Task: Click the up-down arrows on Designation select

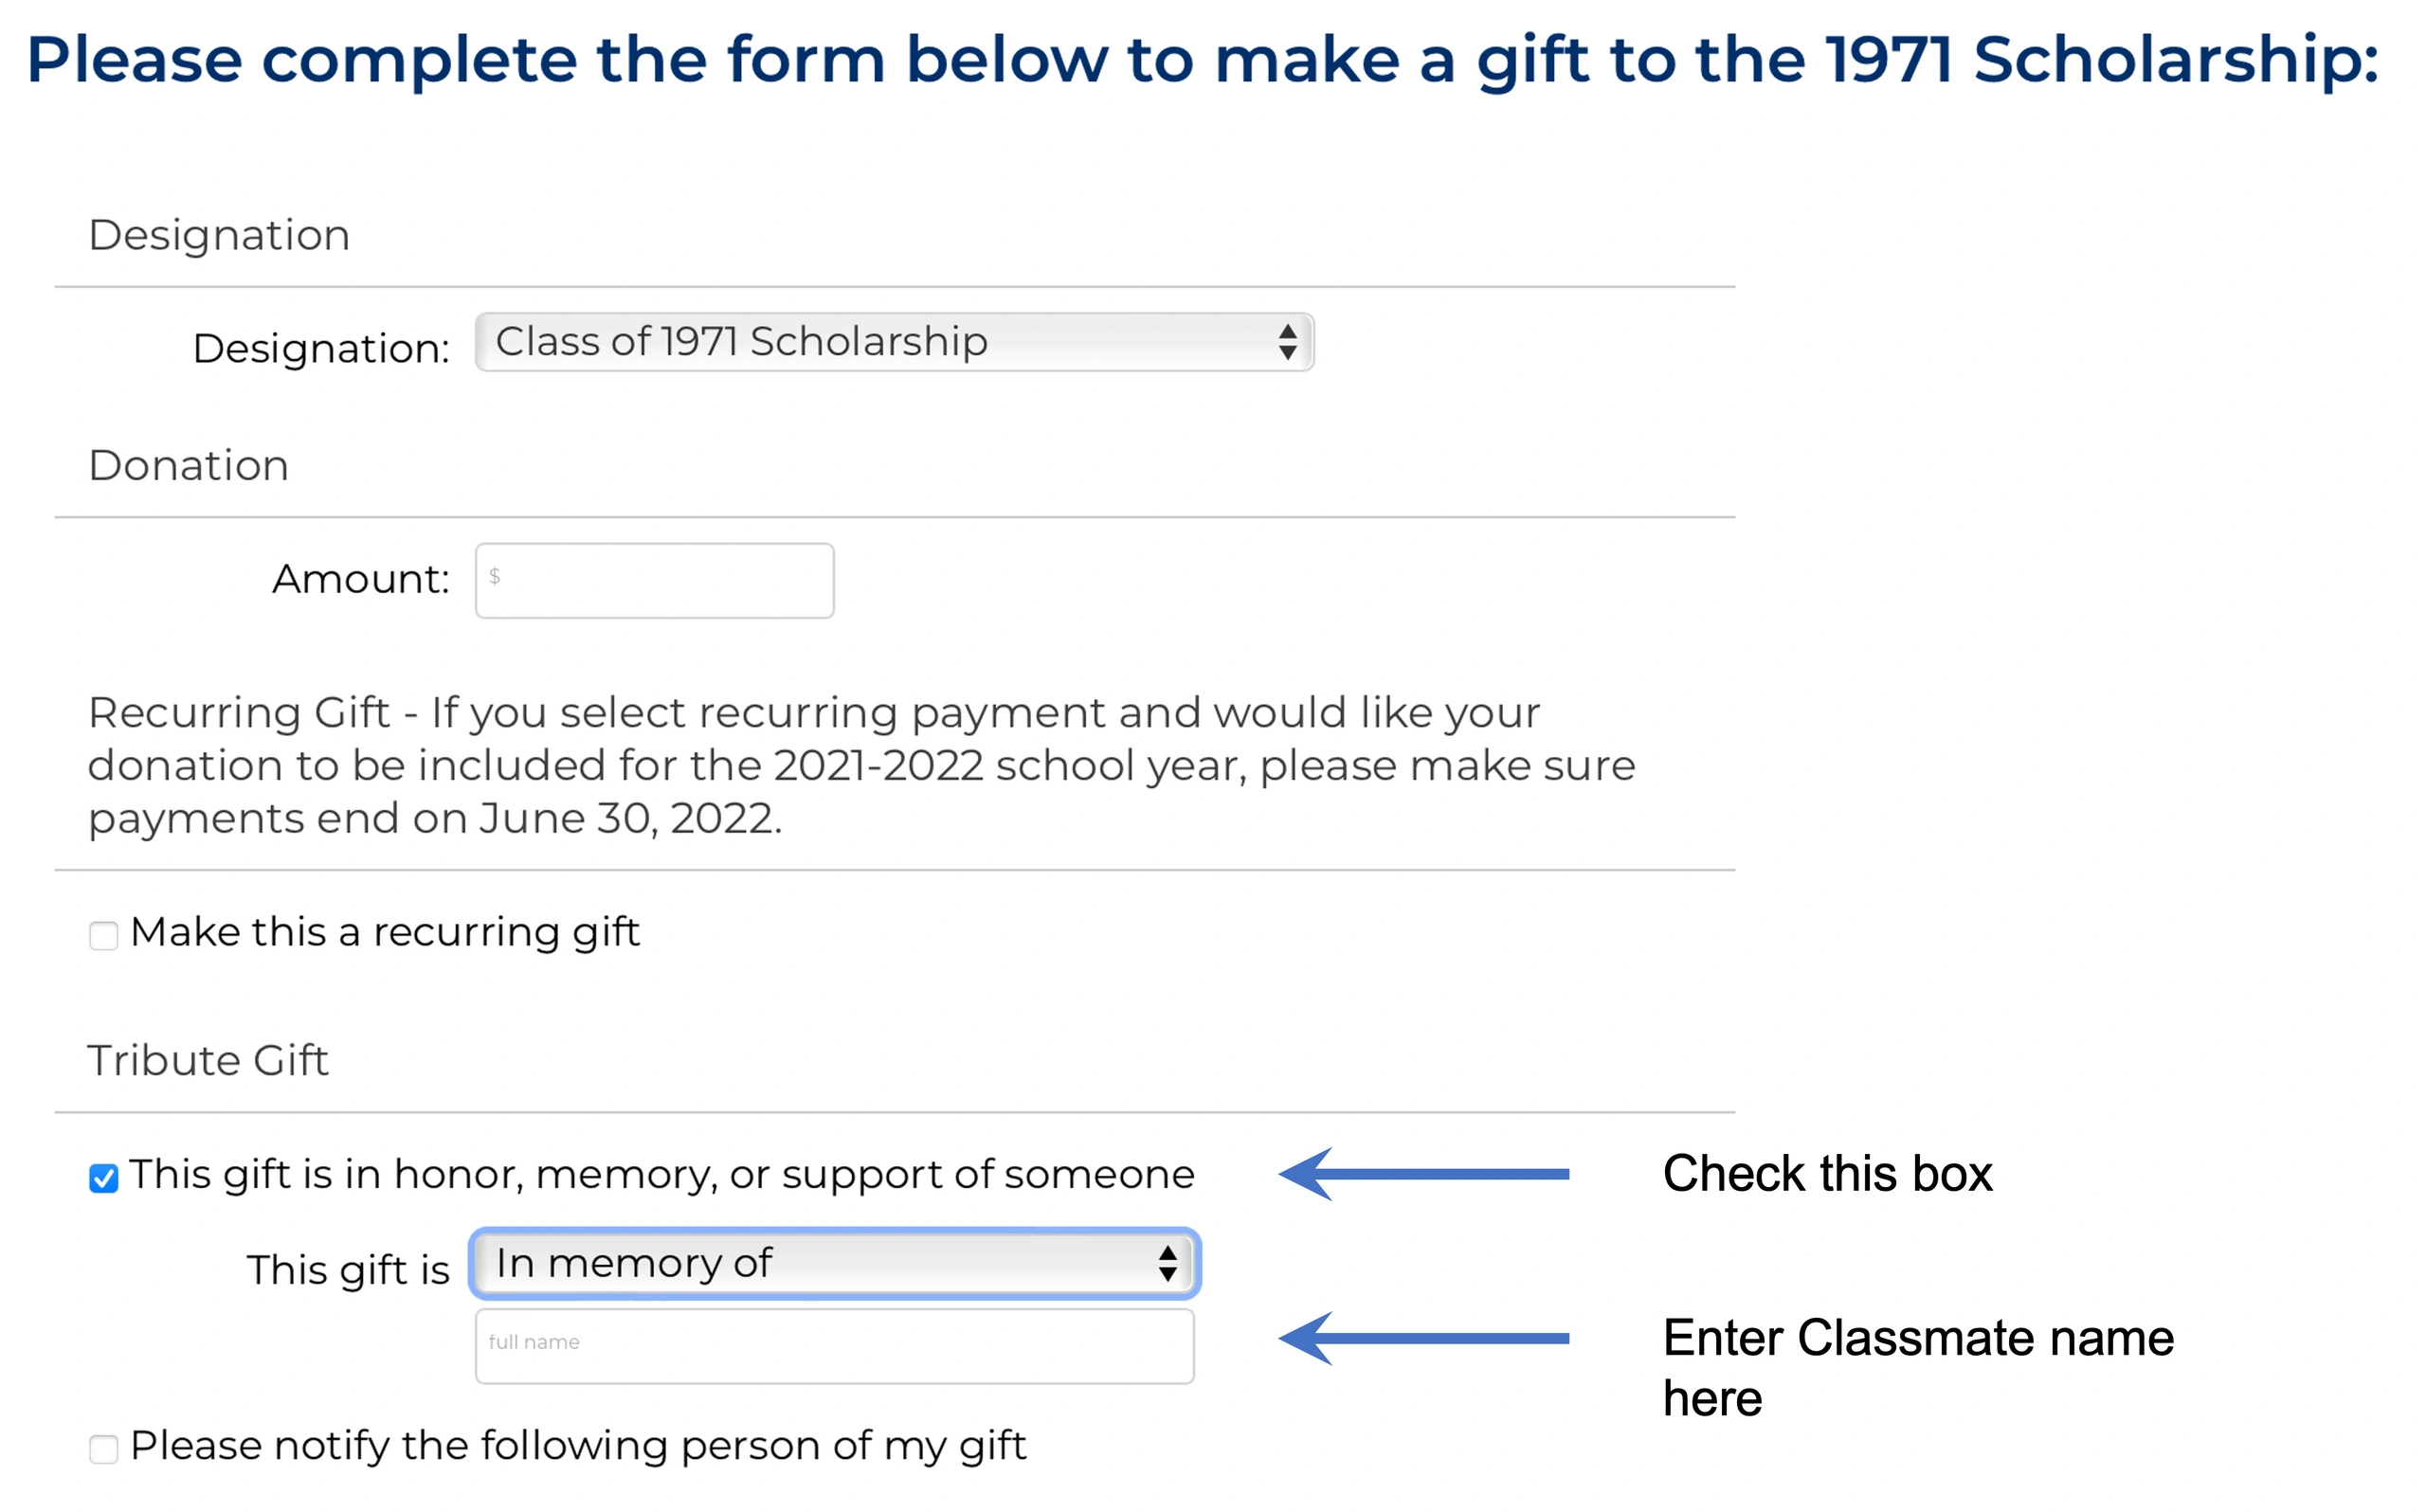Action: tap(1288, 342)
